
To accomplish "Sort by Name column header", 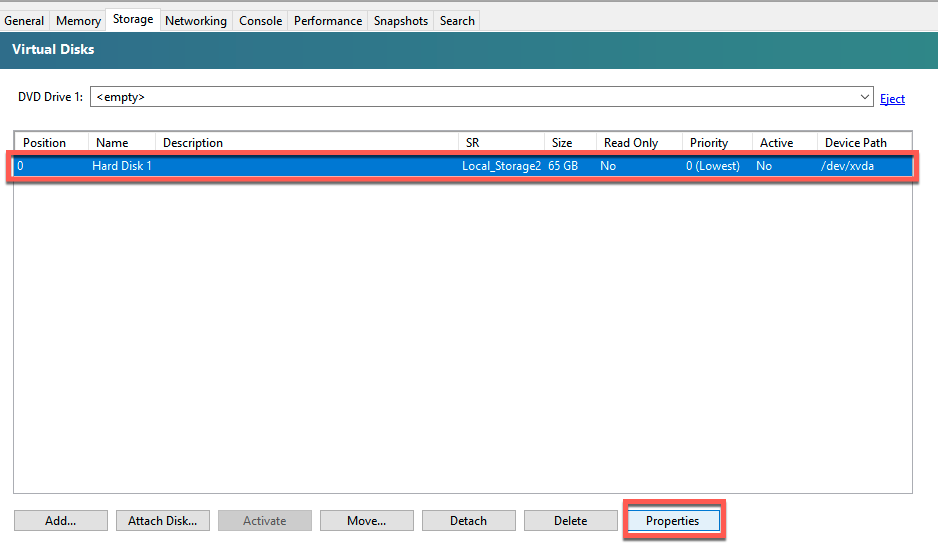I will (x=121, y=142).
